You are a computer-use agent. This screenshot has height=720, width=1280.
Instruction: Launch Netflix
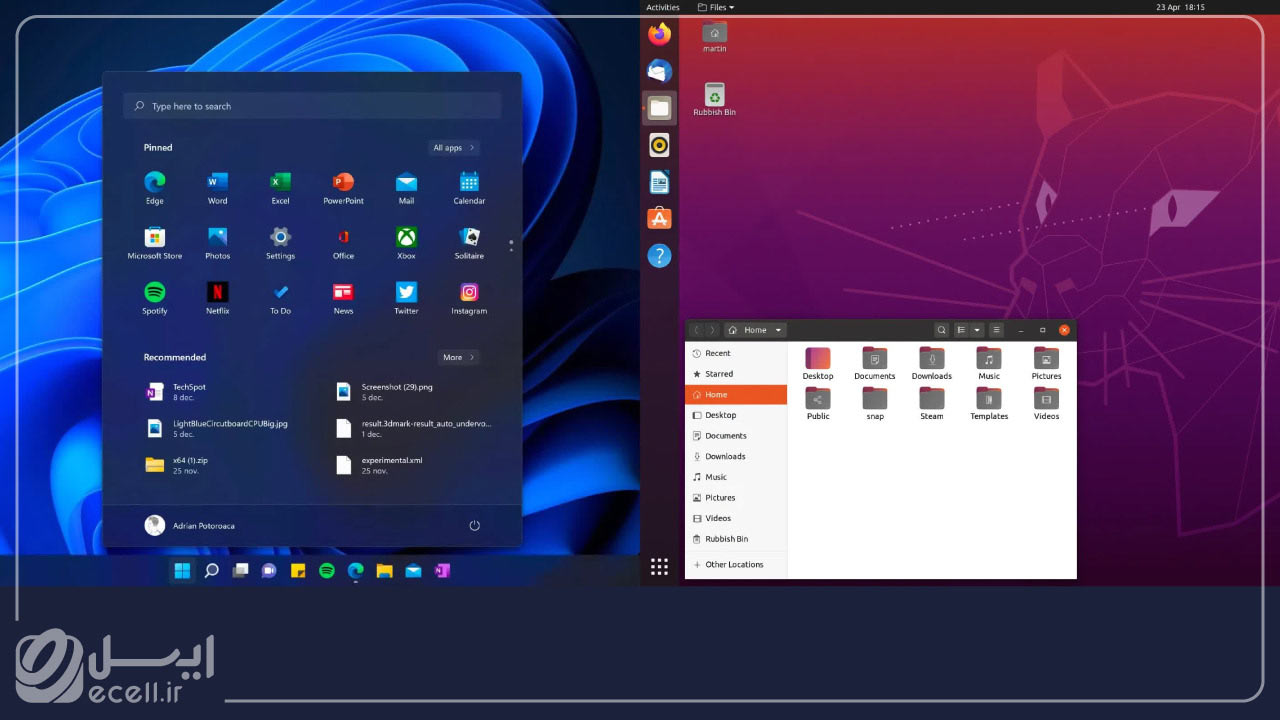217,297
